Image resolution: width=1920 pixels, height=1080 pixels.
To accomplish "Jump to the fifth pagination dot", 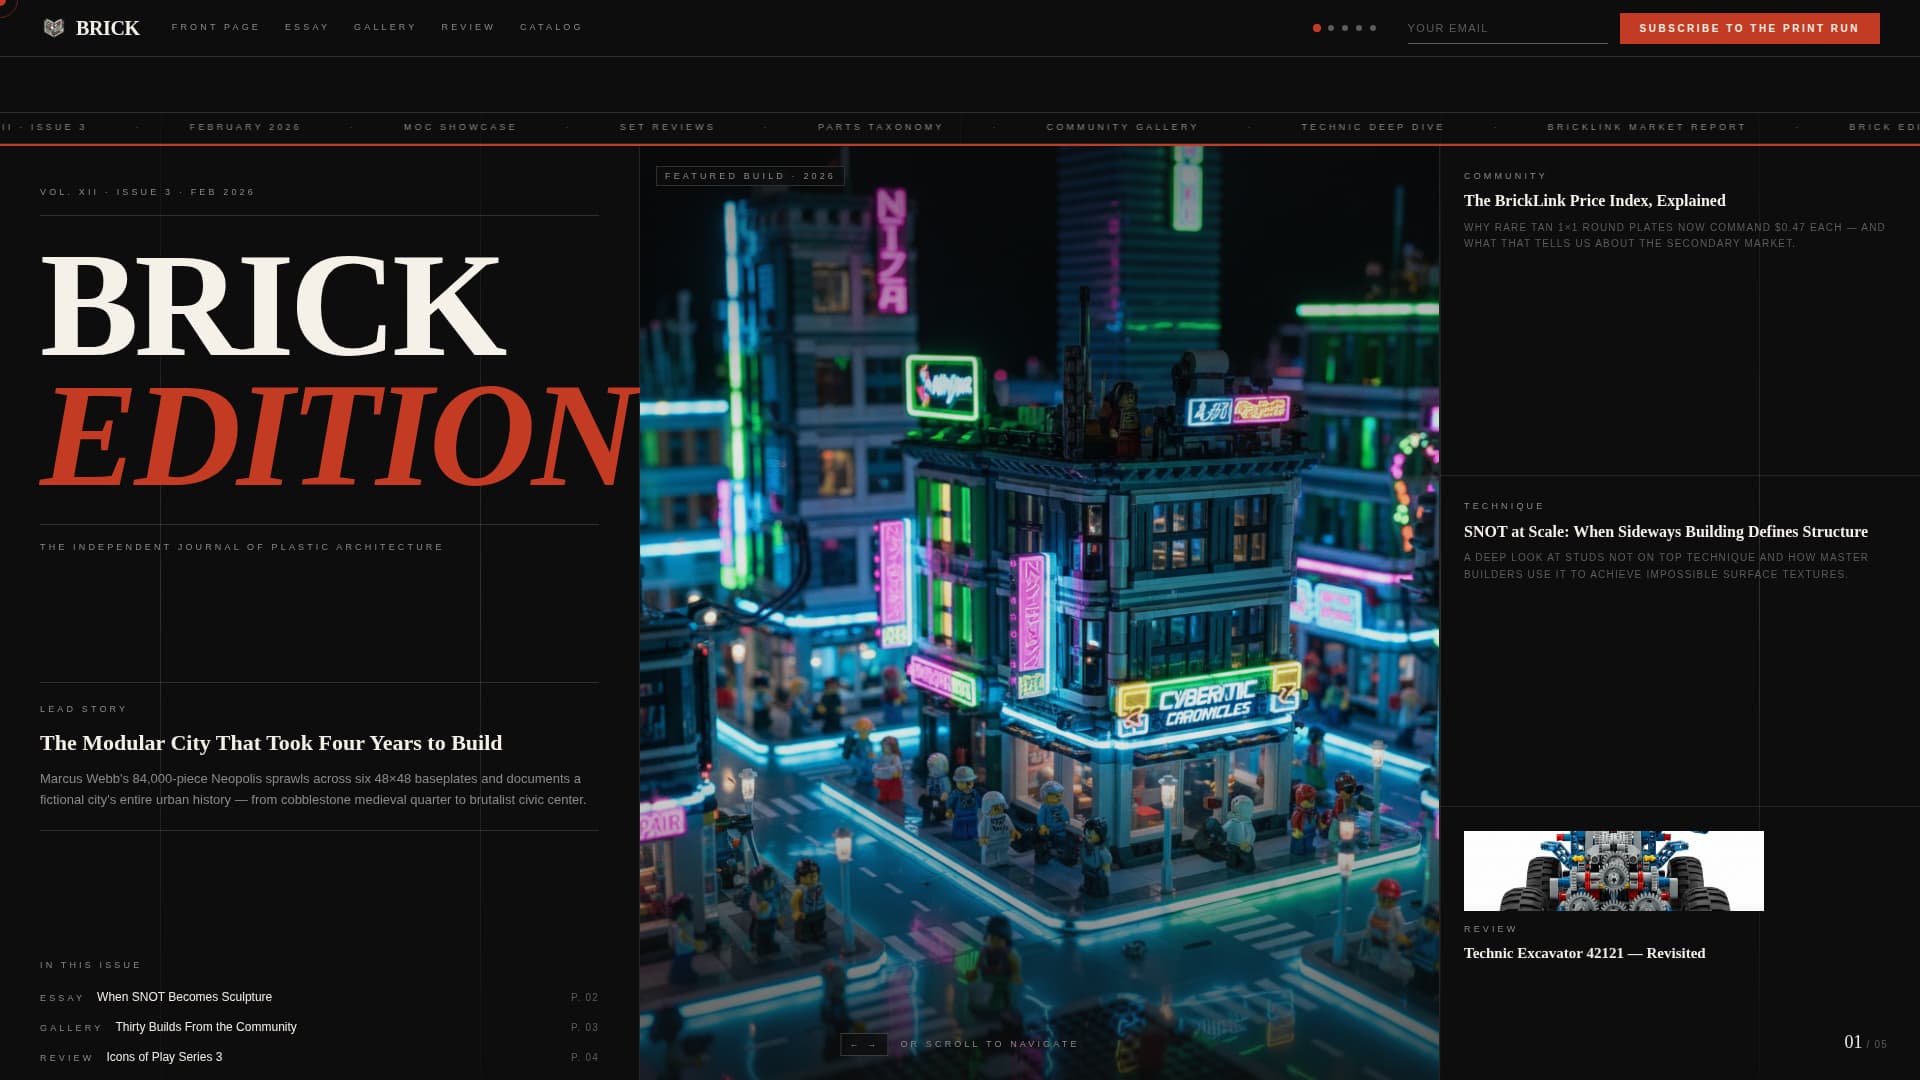I will 1373,28.
